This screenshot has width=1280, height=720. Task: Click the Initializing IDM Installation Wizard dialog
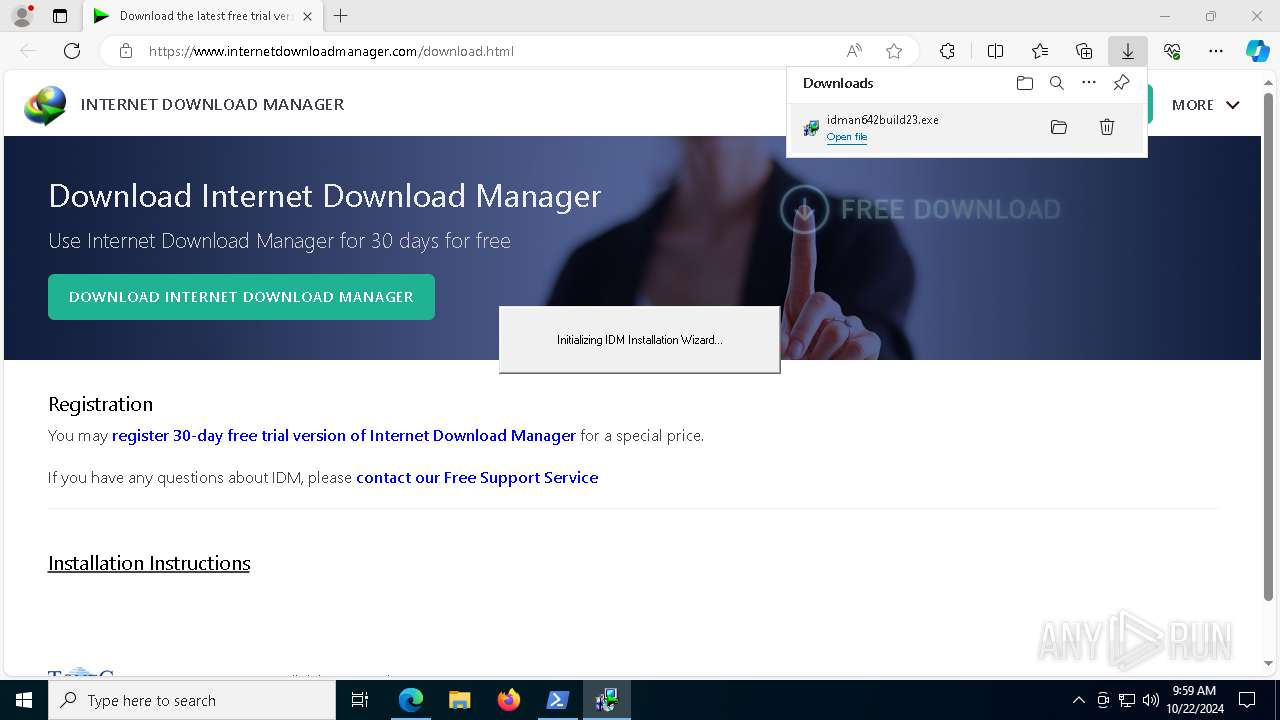point(639,340)
